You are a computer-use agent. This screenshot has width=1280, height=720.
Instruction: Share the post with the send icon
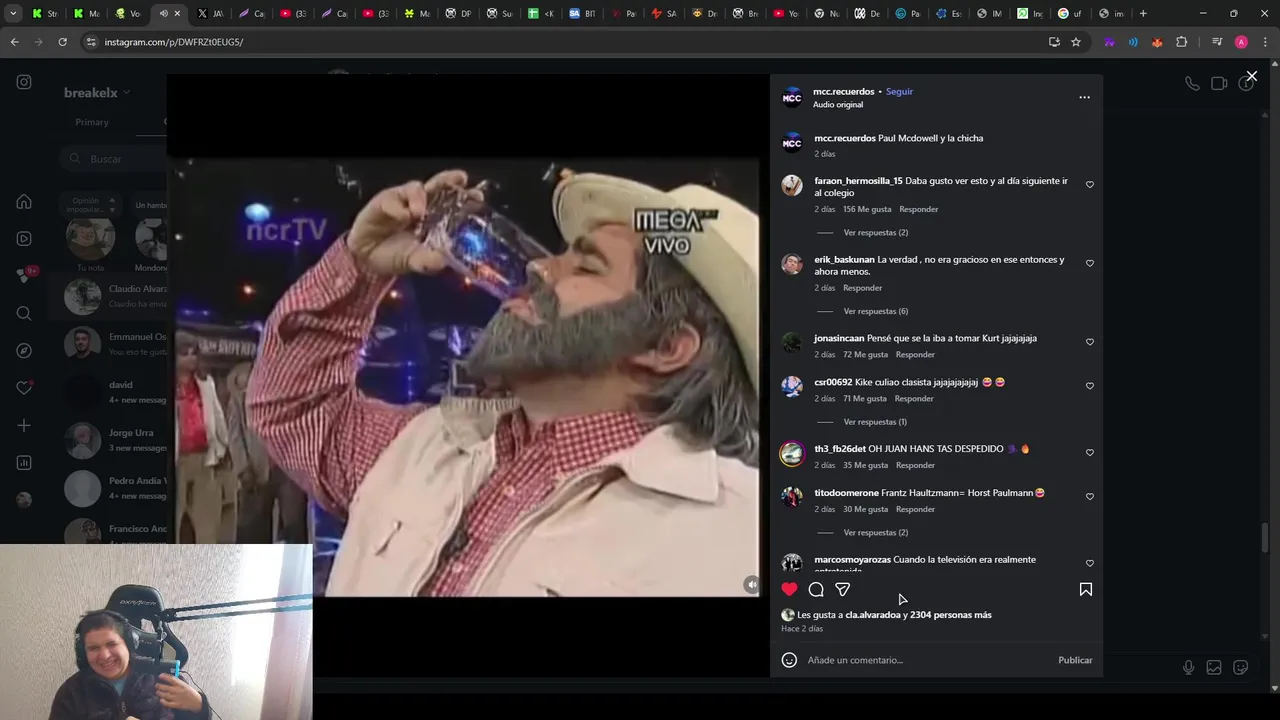coord(843,589)
